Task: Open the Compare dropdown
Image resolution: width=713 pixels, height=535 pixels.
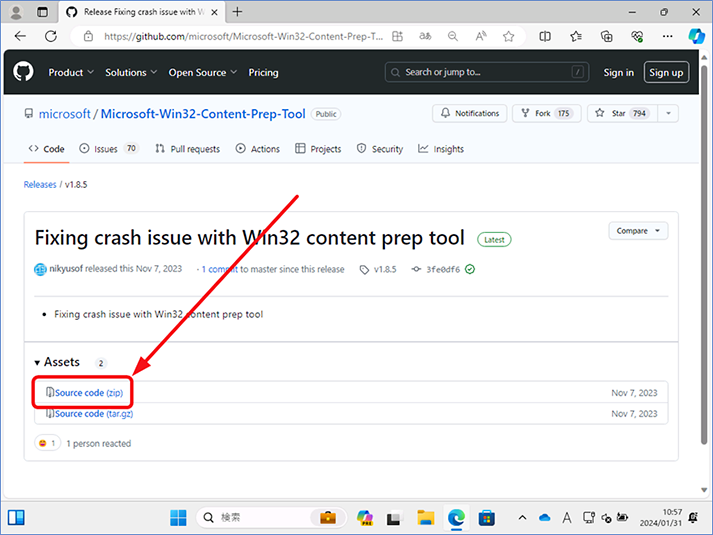Action: 638,231
